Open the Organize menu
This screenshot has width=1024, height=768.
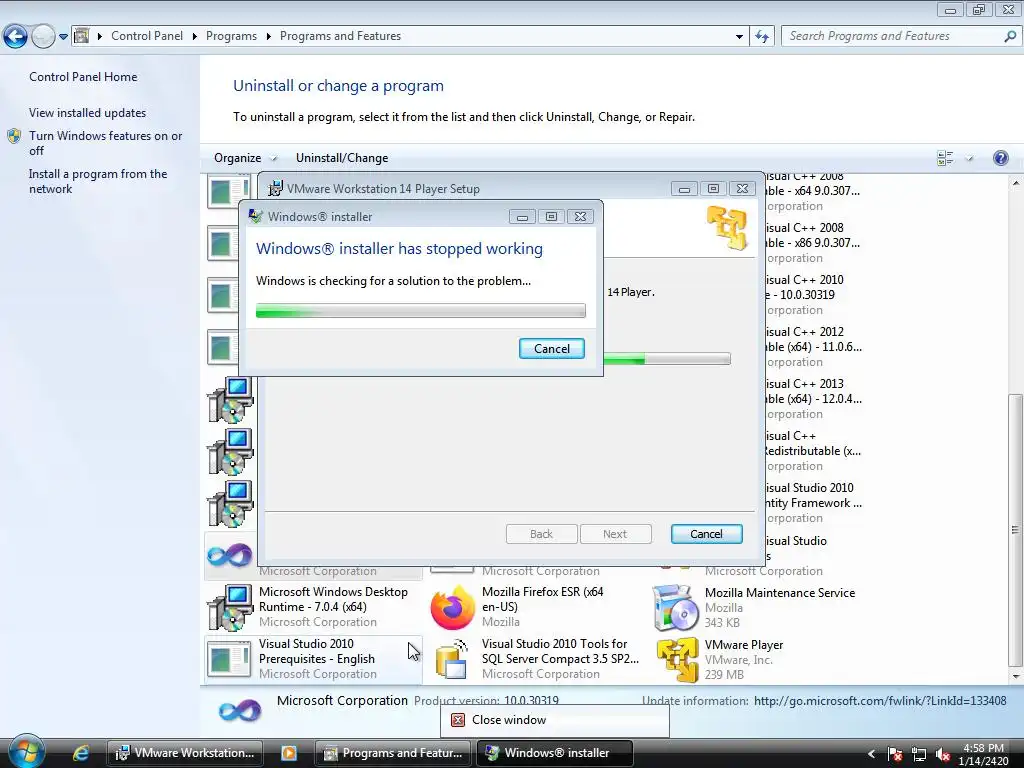(x=245, y=158)
